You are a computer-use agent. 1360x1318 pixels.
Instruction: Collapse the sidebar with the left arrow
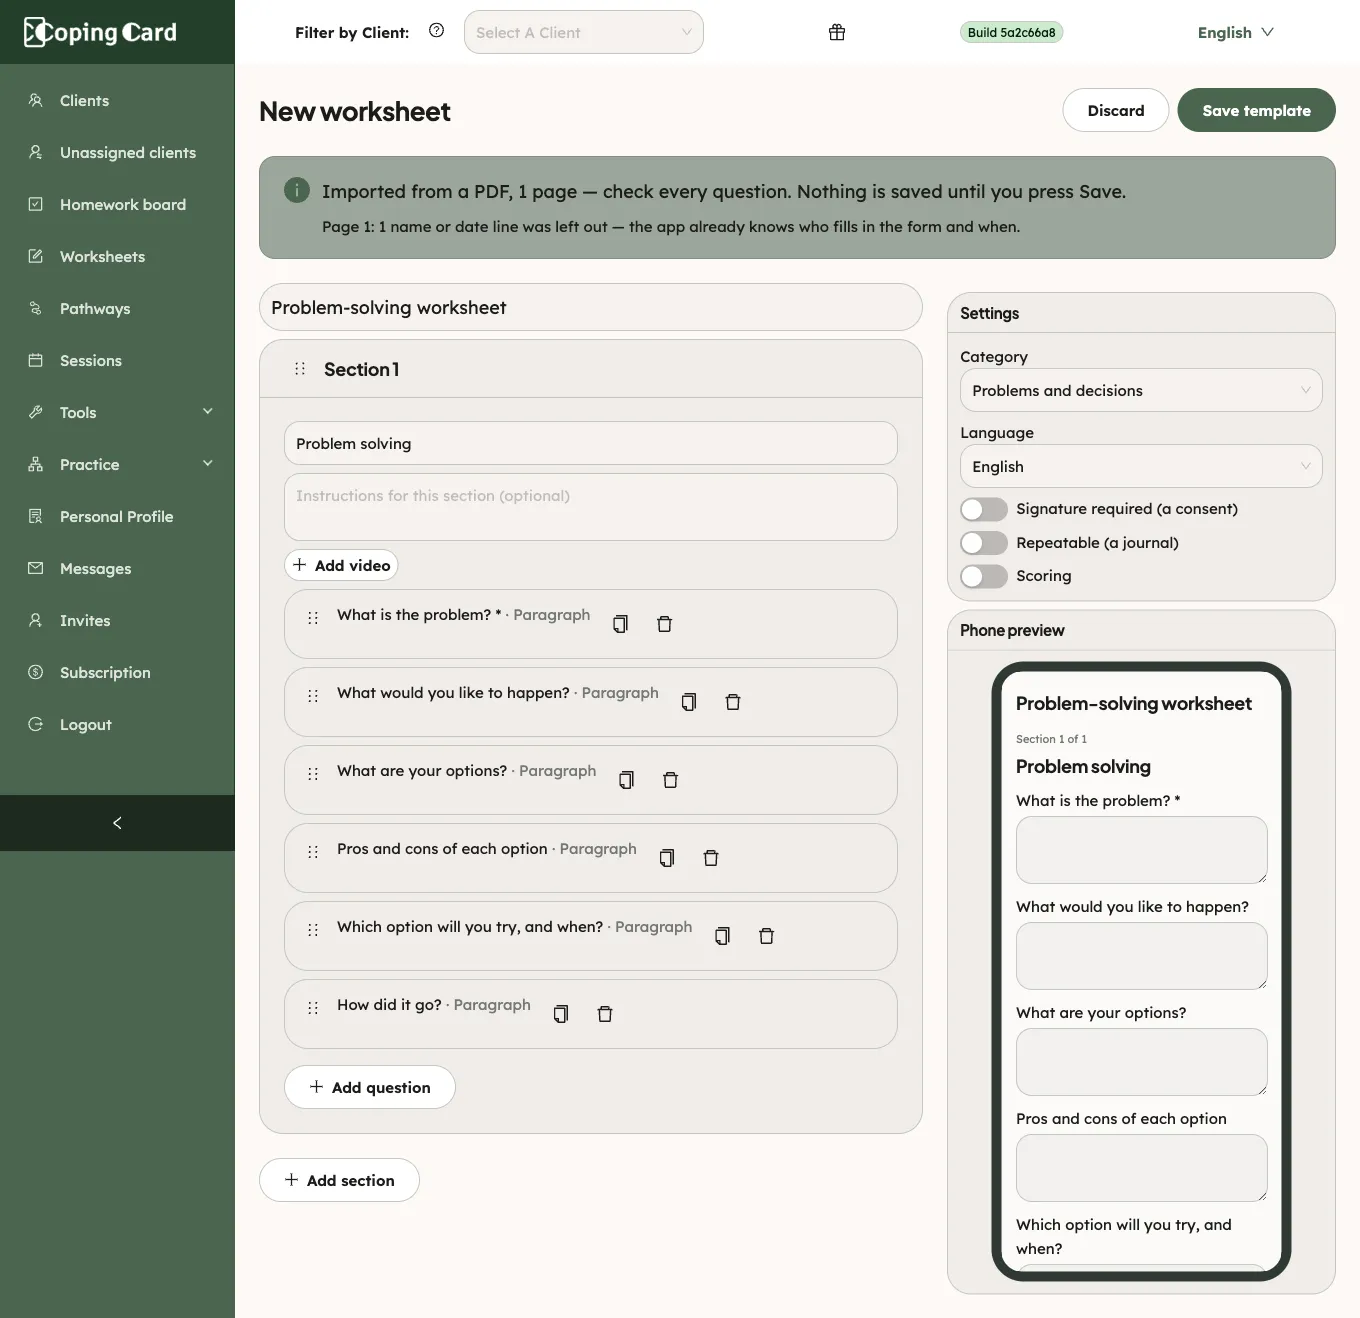point(117,823)
